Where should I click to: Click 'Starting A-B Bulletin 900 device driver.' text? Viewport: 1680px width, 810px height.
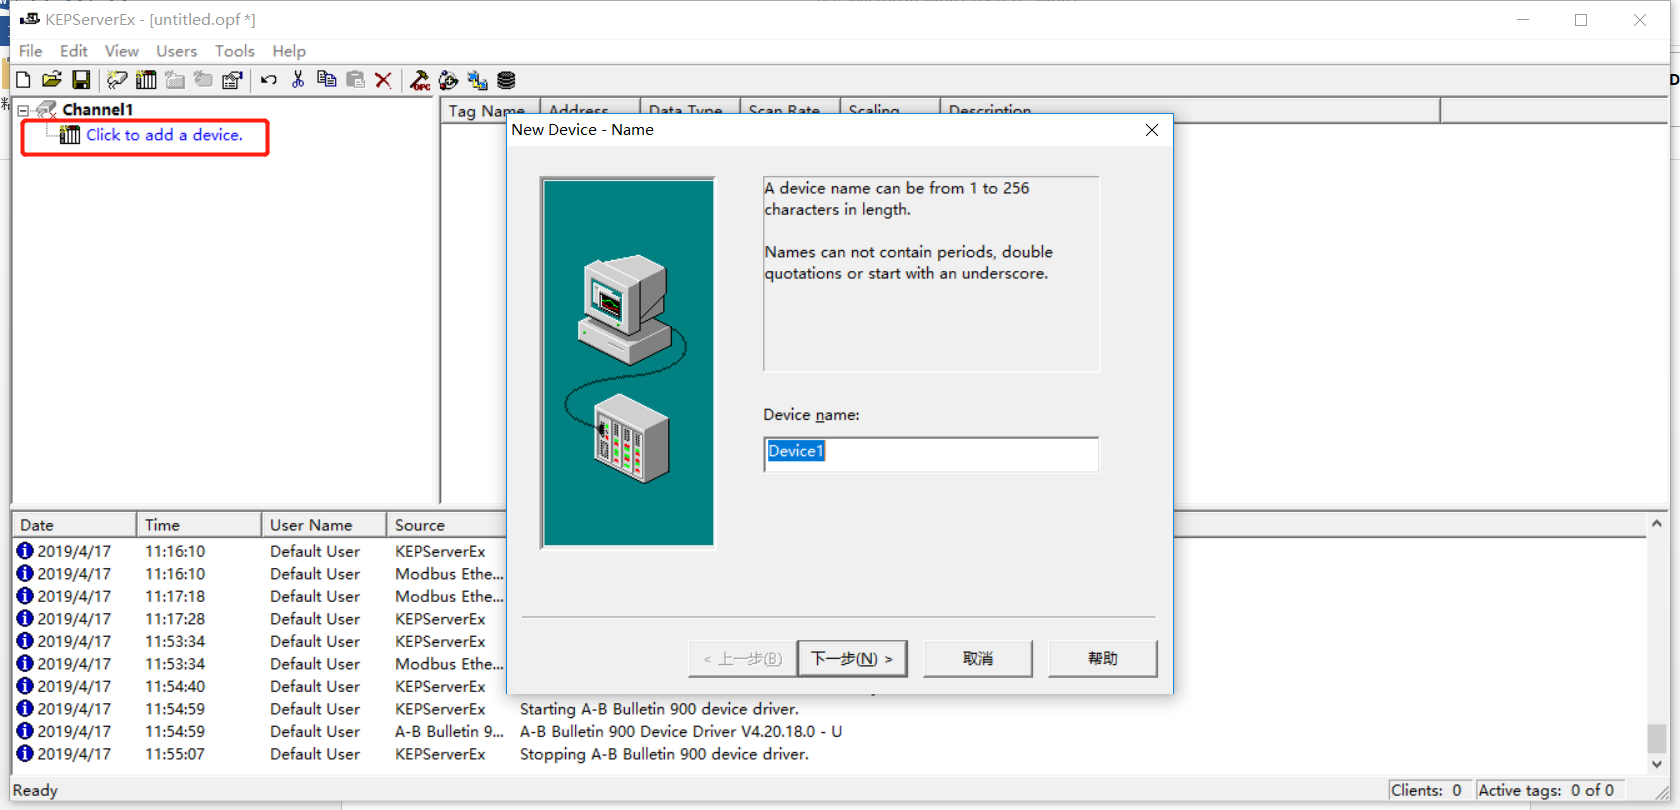(659, 709)
